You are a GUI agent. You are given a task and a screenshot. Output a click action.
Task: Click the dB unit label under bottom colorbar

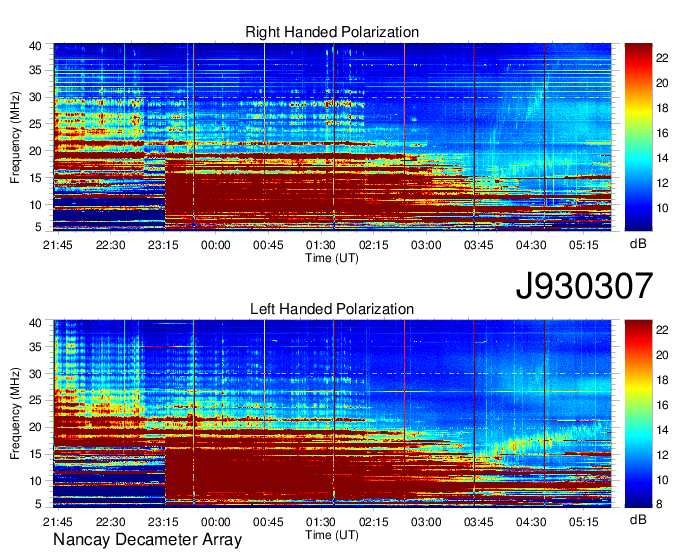(638, 519)
